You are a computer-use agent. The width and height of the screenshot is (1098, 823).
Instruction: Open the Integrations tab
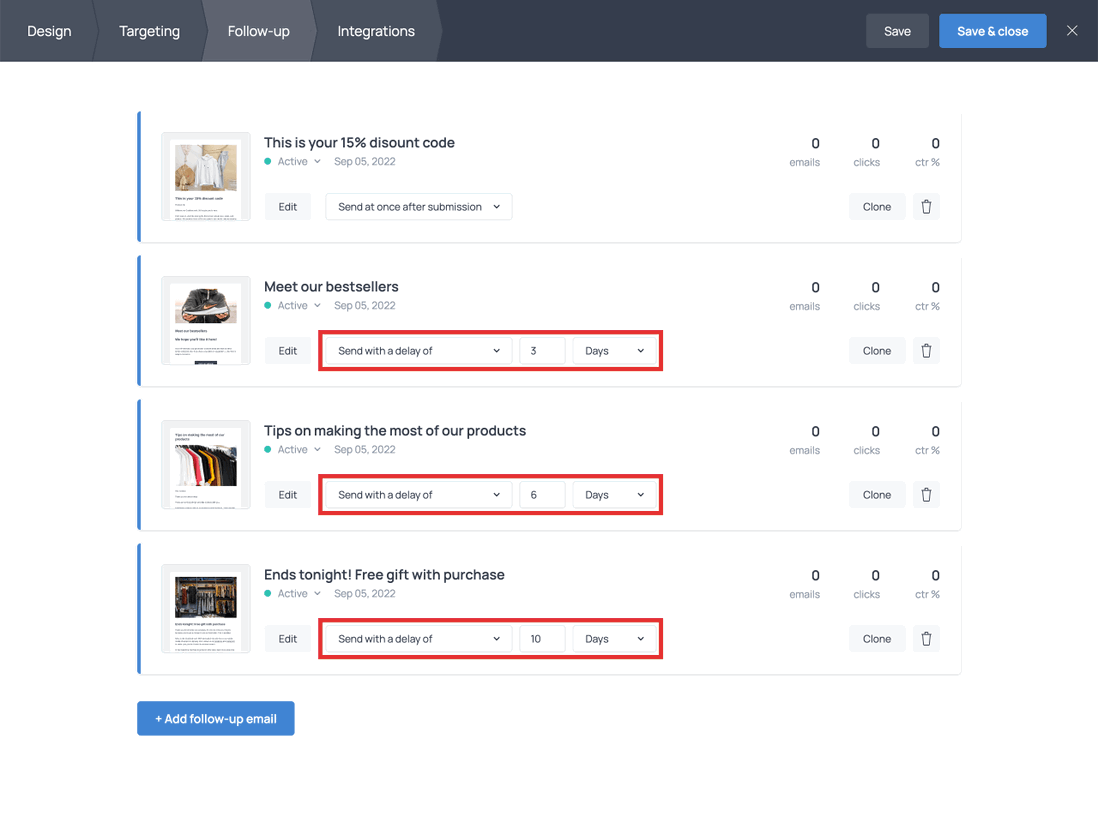click(375, 31)
